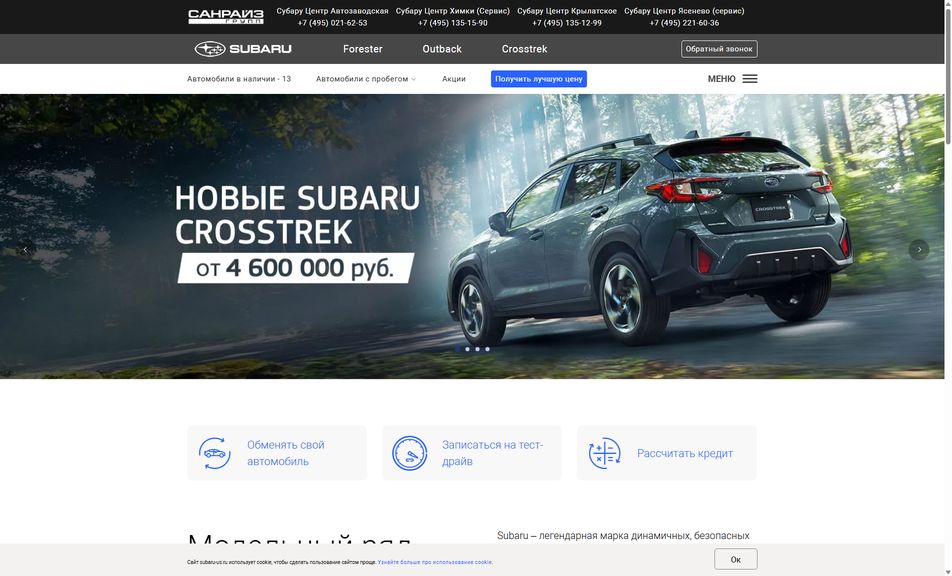Open the hamburger МЕНЮ icon
Image resolution: width=952 pixels, height=576 pixels.
tap(750, 79)
